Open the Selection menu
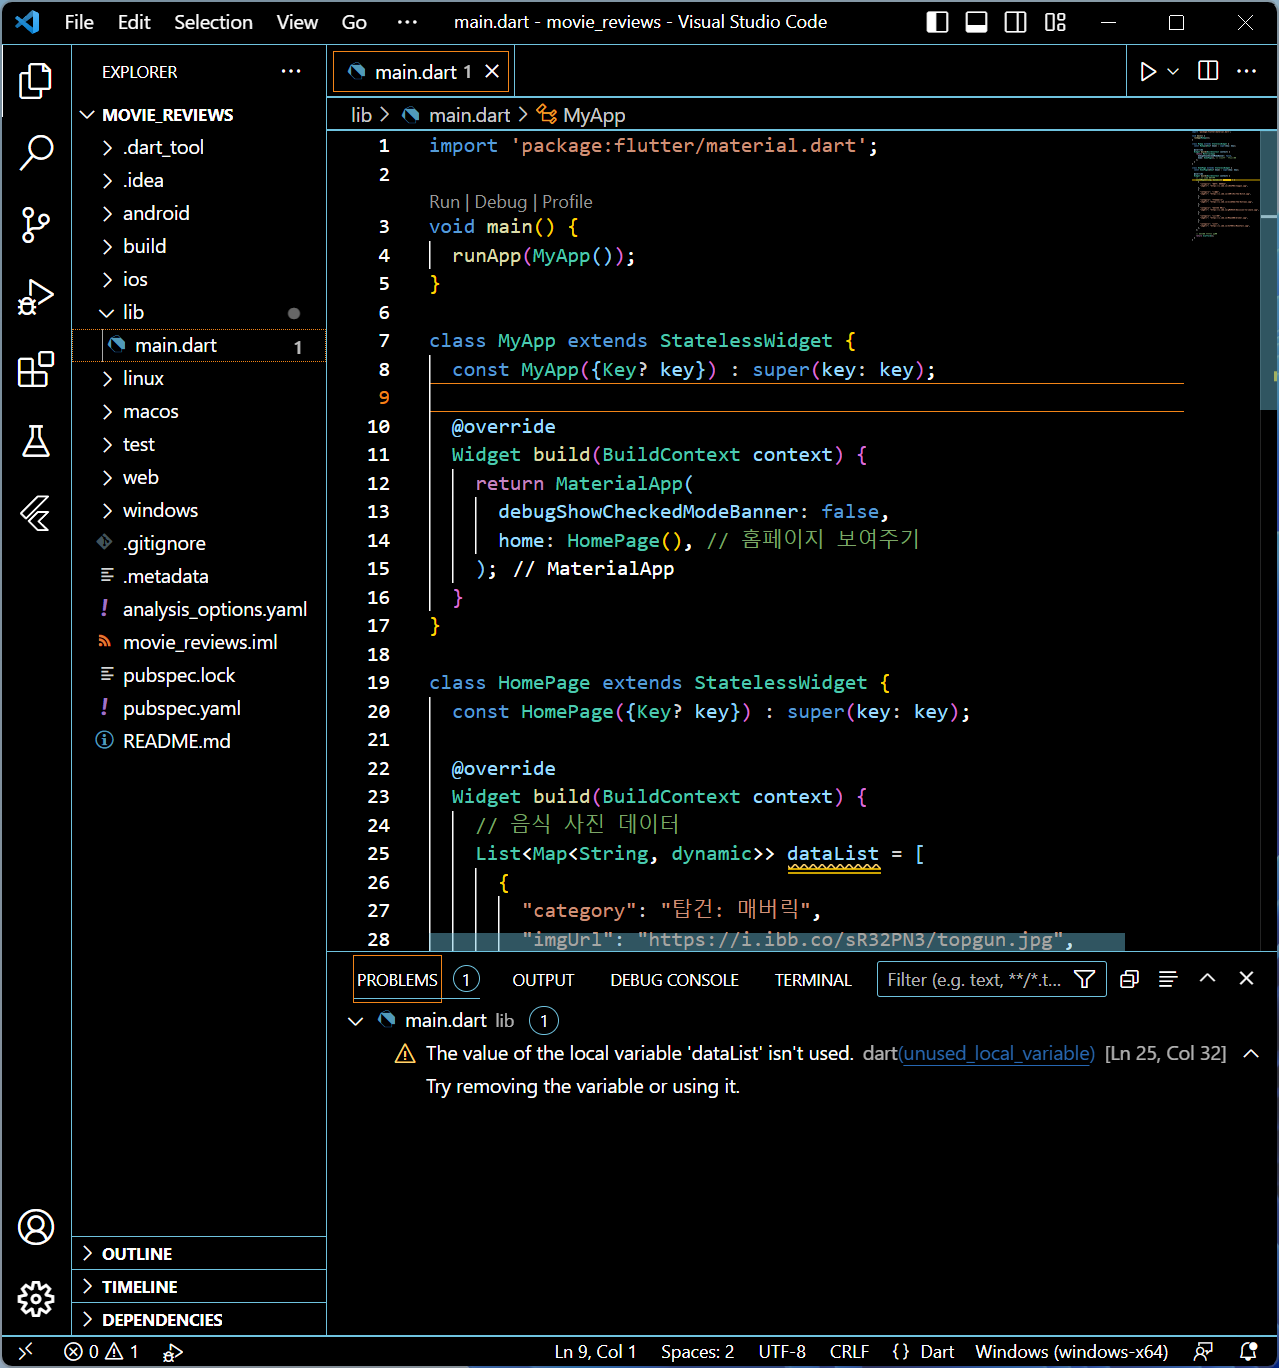The image size is (1279, 1368). tap(213, 22)
